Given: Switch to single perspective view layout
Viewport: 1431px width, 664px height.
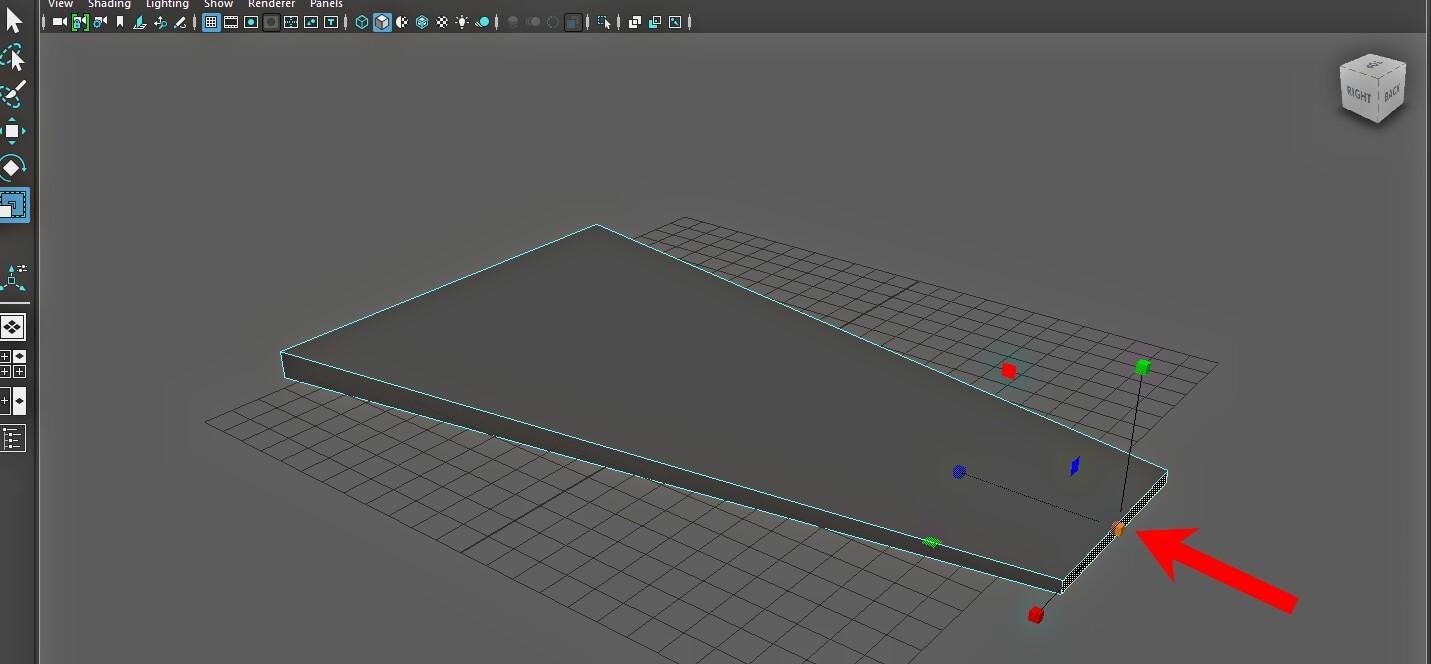Looking at the screenshot, I should [13, 327].
